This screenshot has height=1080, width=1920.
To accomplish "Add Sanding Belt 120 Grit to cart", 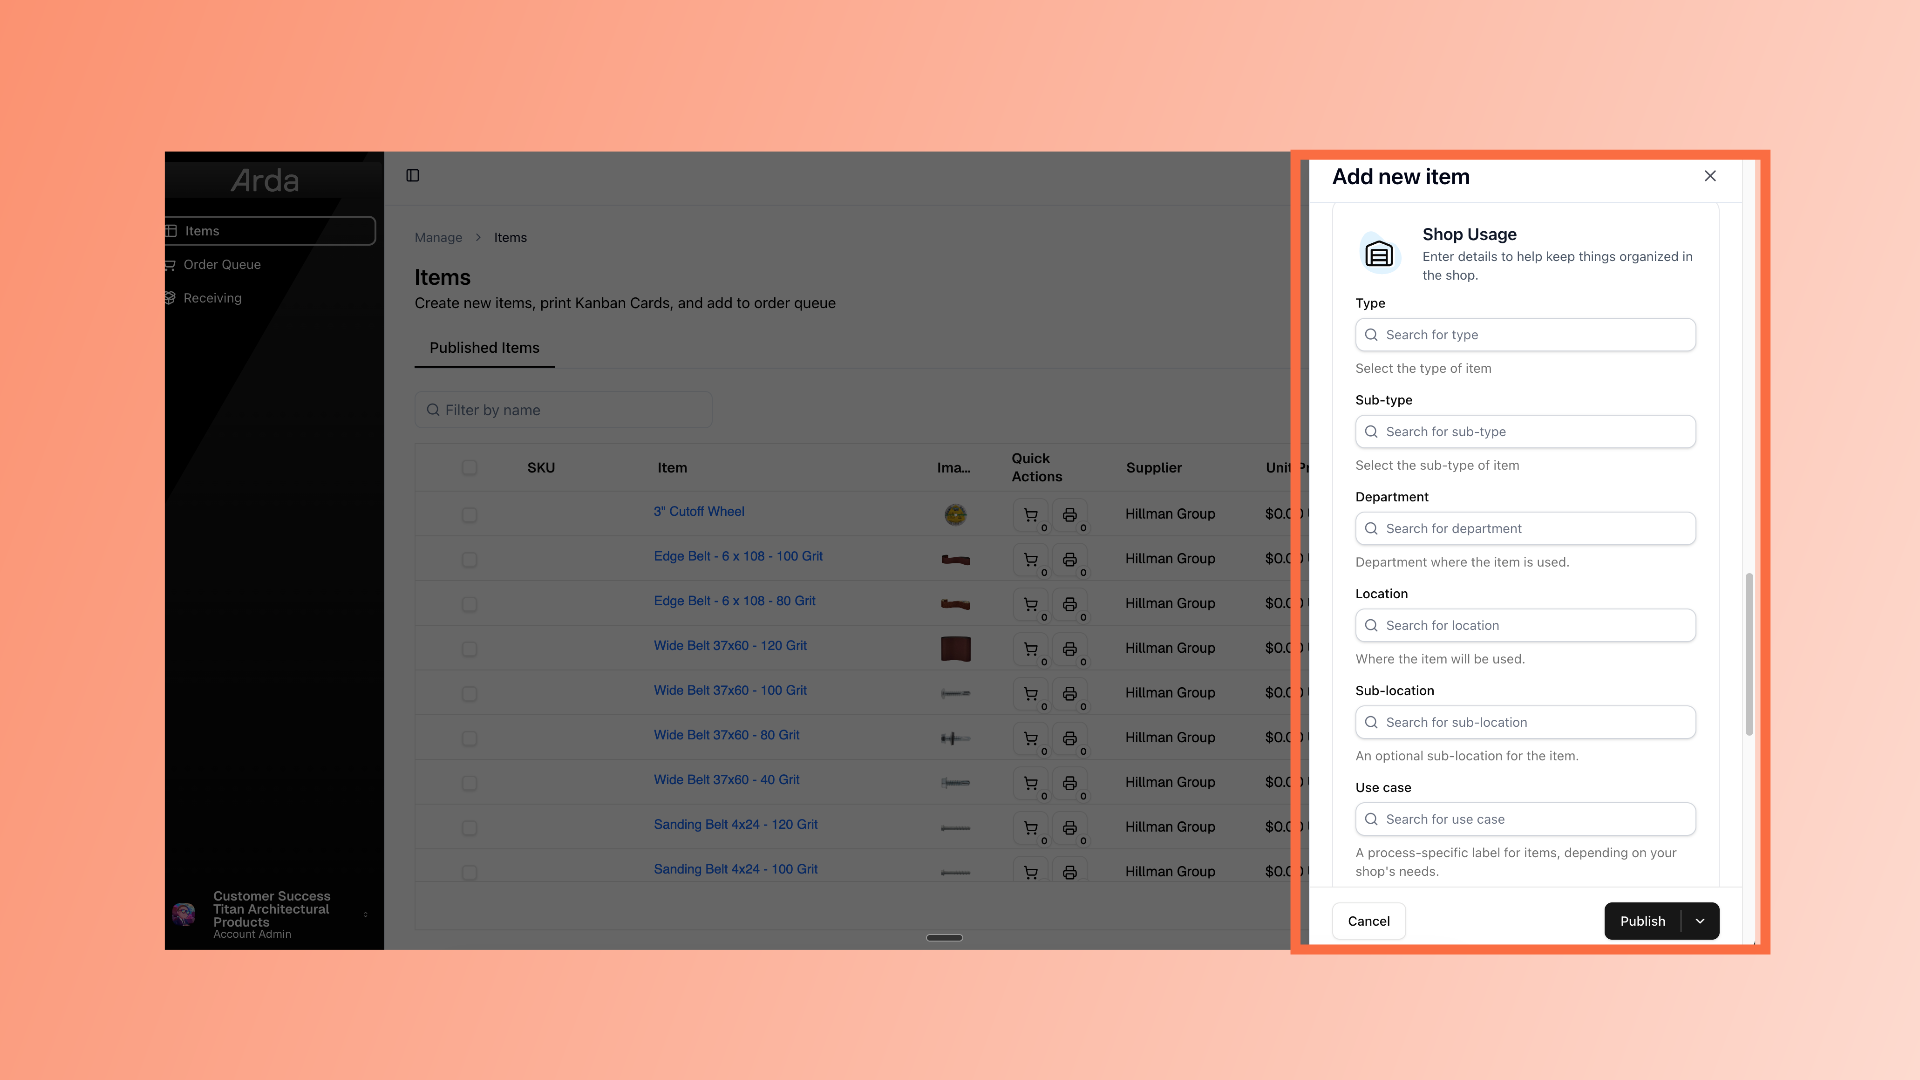I will coord(1031,828).
